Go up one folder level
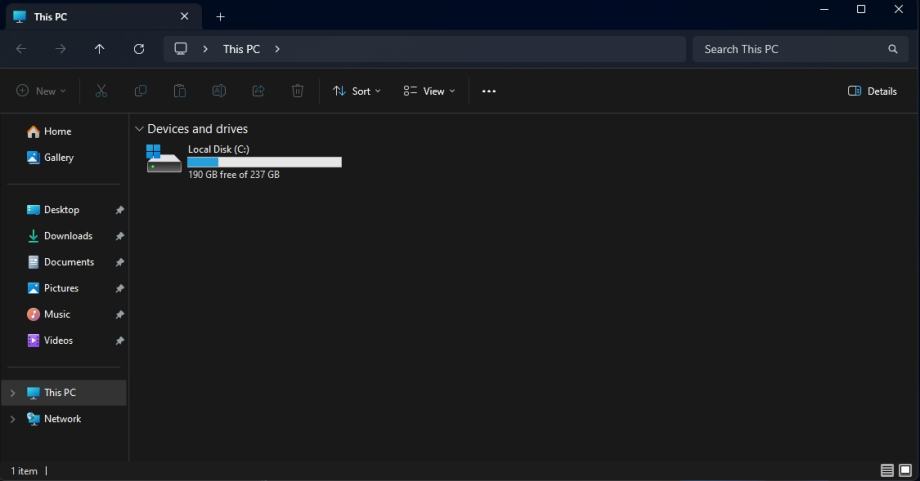This screenshot has width=920, height=481. click(x=100, y=49)
